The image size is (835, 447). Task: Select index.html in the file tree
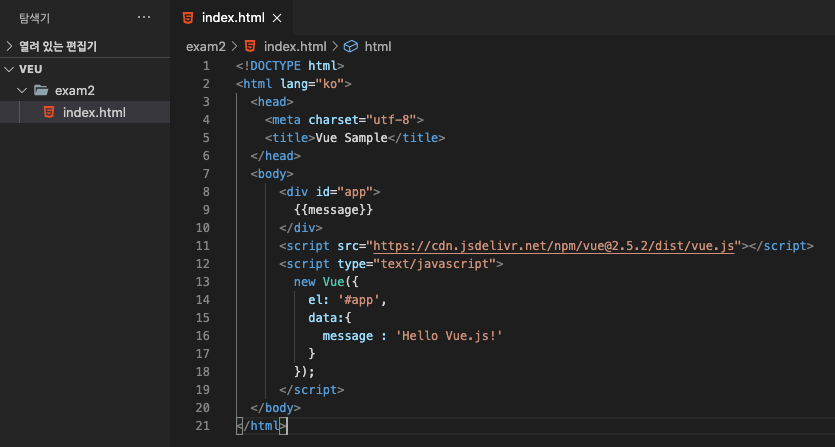85,112
